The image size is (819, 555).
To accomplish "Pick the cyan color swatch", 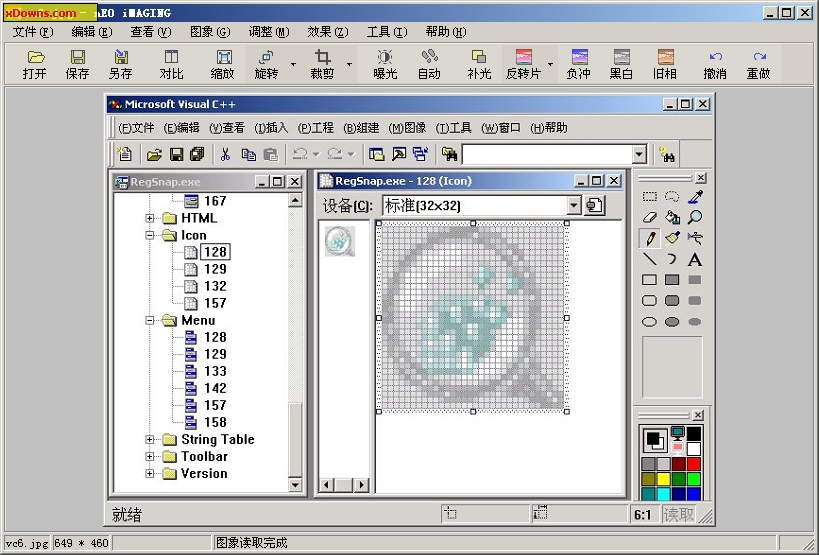I will [664, 493].
